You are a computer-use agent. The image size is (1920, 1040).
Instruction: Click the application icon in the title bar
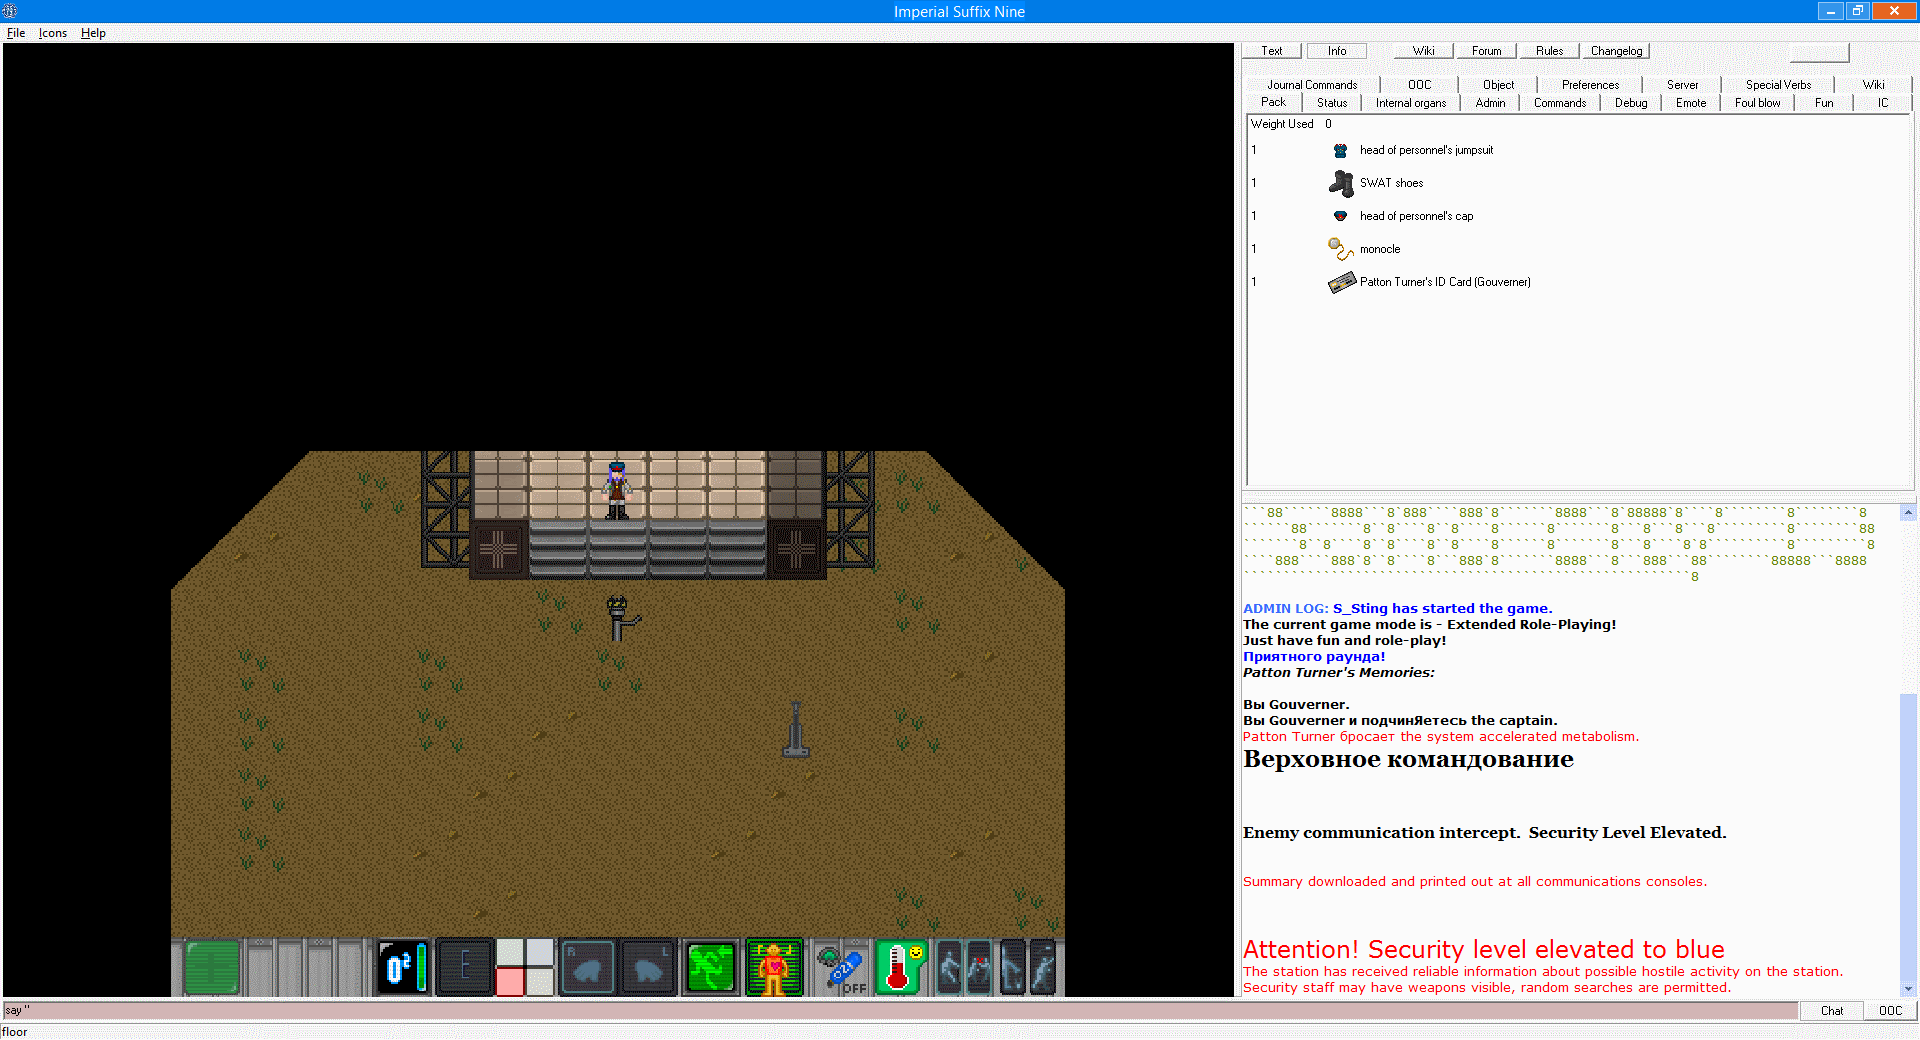[x=10, y=11]
